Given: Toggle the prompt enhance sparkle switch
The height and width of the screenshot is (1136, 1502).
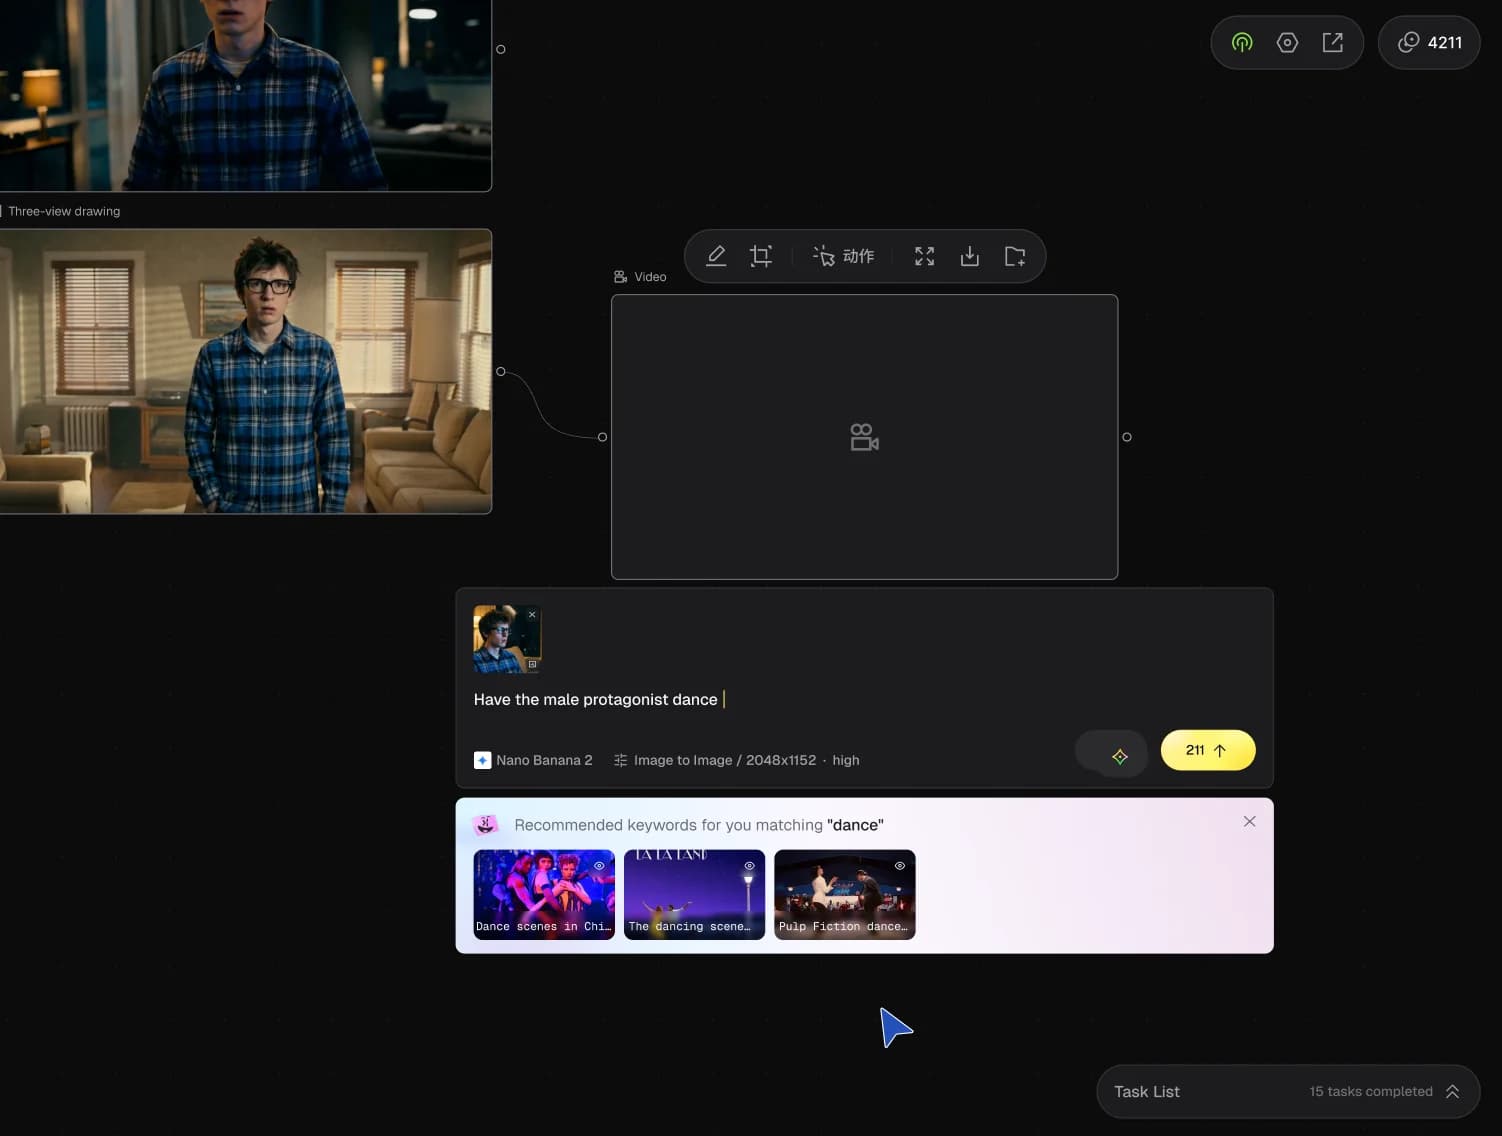Looking at the screenshot, I should point(1111,751).
